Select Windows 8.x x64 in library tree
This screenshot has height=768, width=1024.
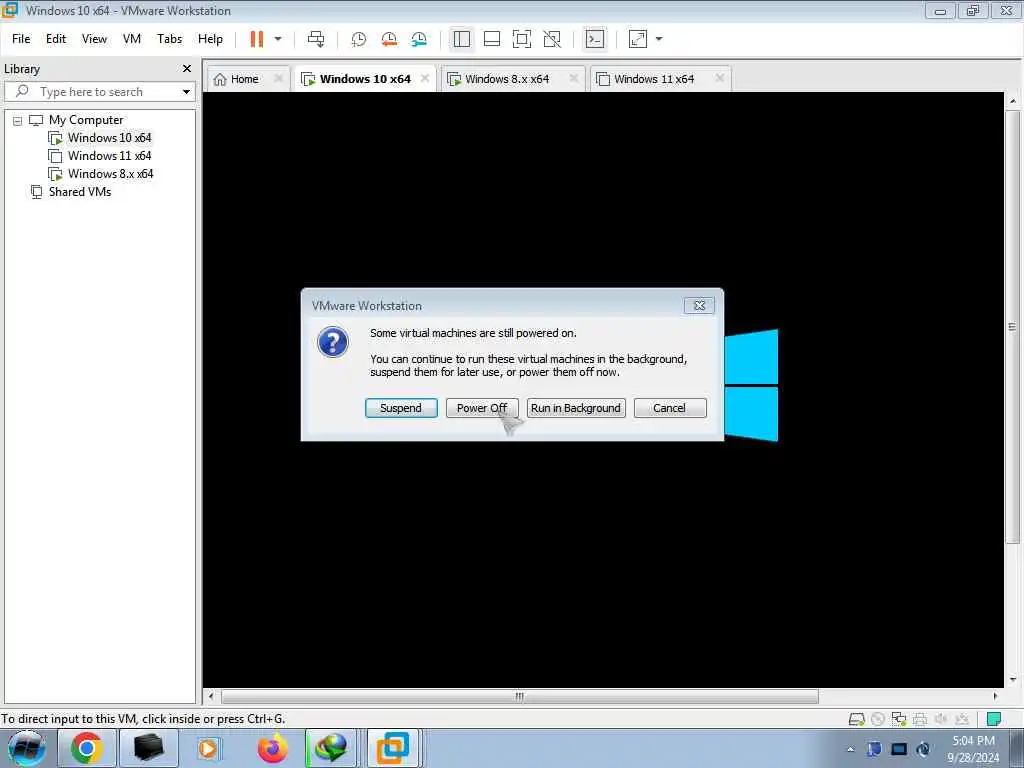110,174
